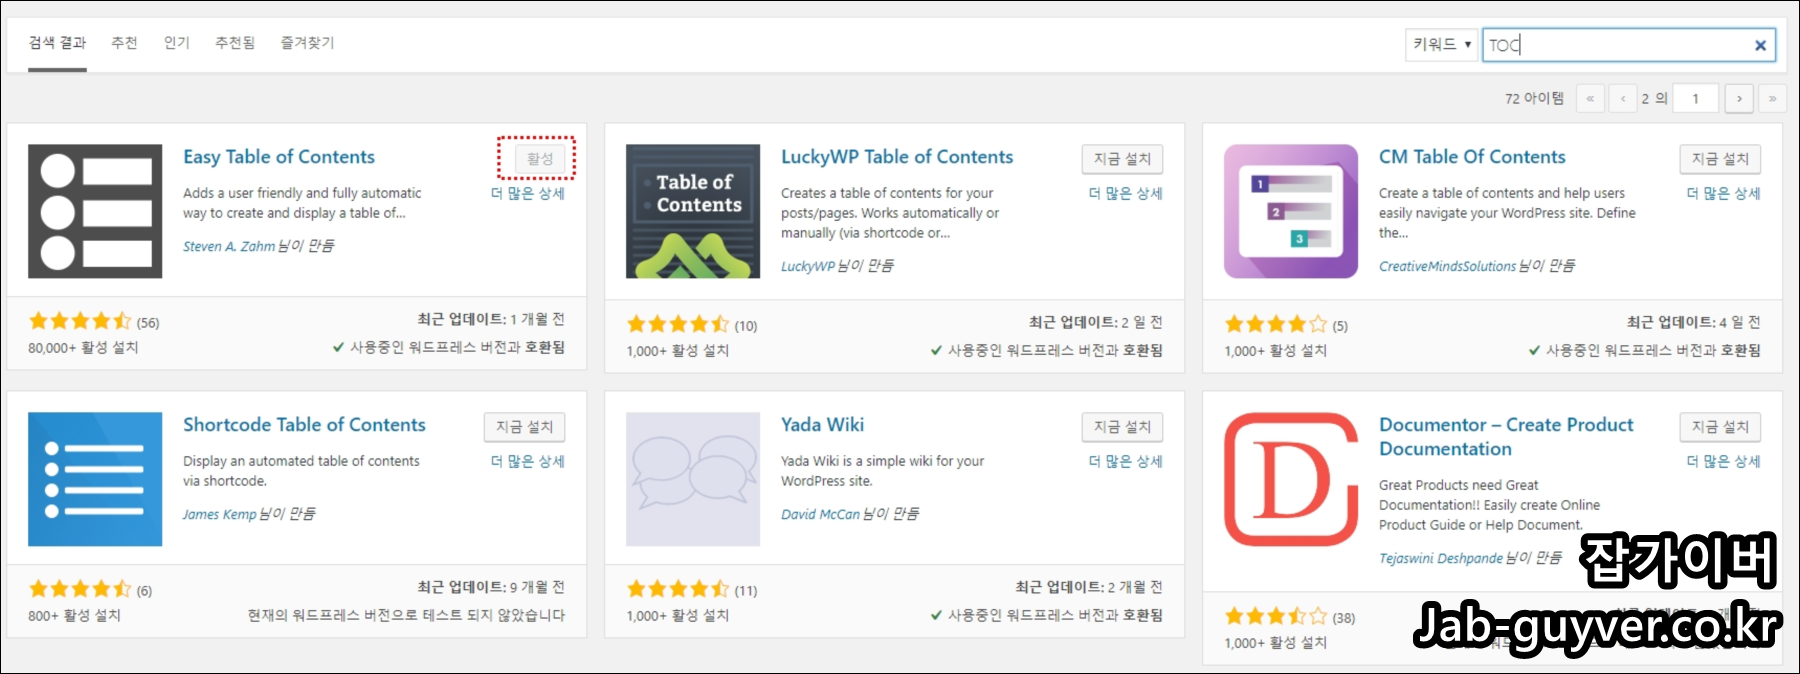
Task: Open the LuckyWP author link
Action: [x=808, y=266]
